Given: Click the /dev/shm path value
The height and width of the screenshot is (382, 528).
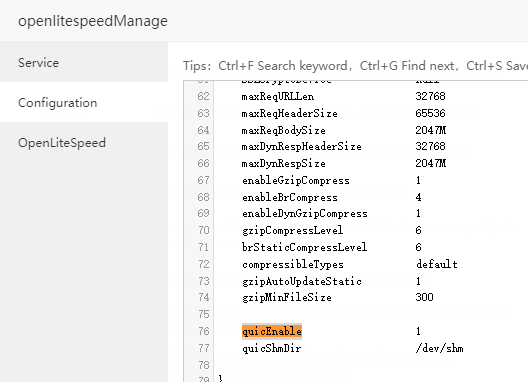Looking at the screenshot, I should coord(439,348).
